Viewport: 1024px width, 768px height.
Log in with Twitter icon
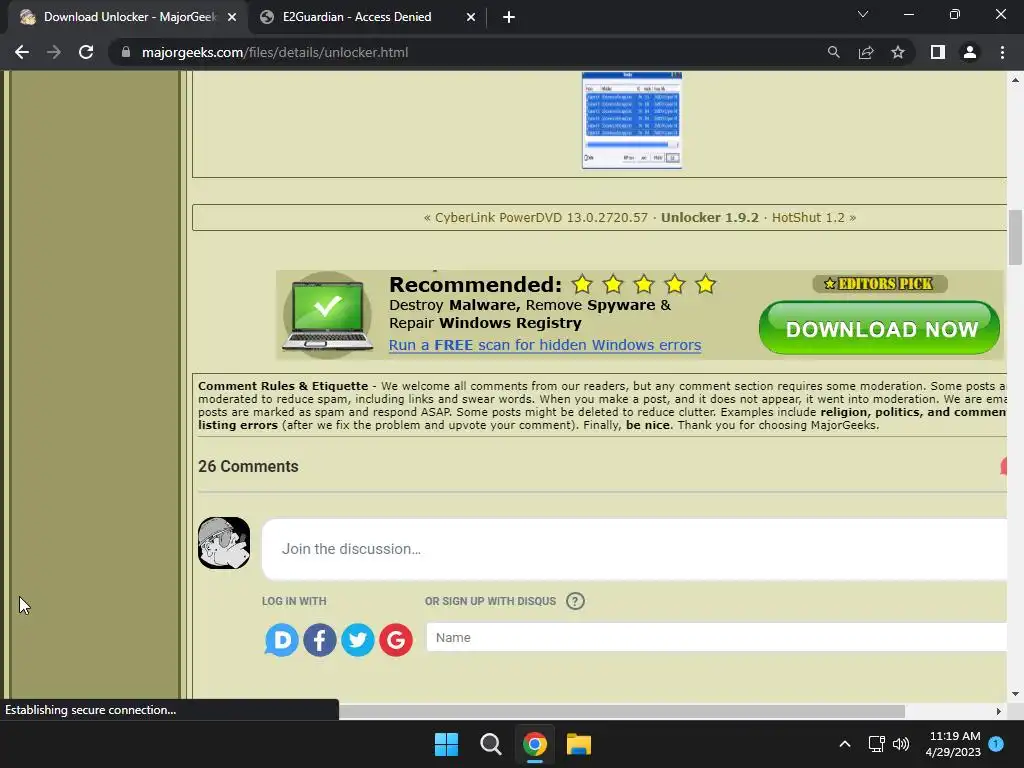358,640
